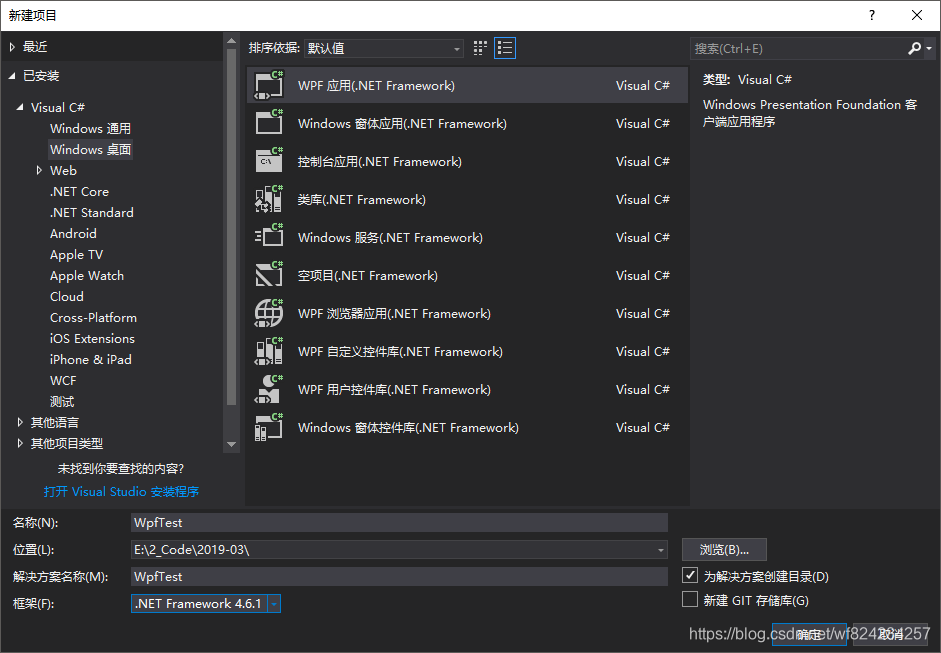Select Apple Watch category
Image resolution: width=941 pixels, height=653 pixels.
pyautogui.click(x=87, y=275)
